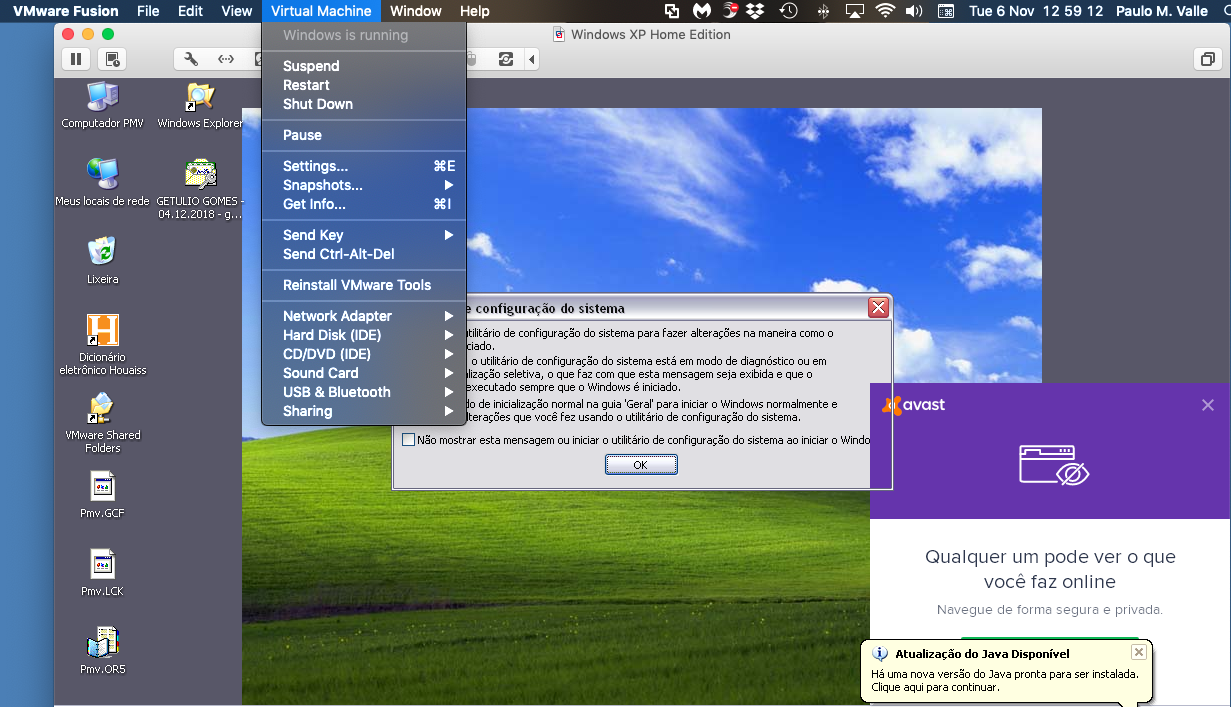Dismiss the Avast popup with X
The height and width of the screenshot is (707, 1231).
tap(1208, 405)
